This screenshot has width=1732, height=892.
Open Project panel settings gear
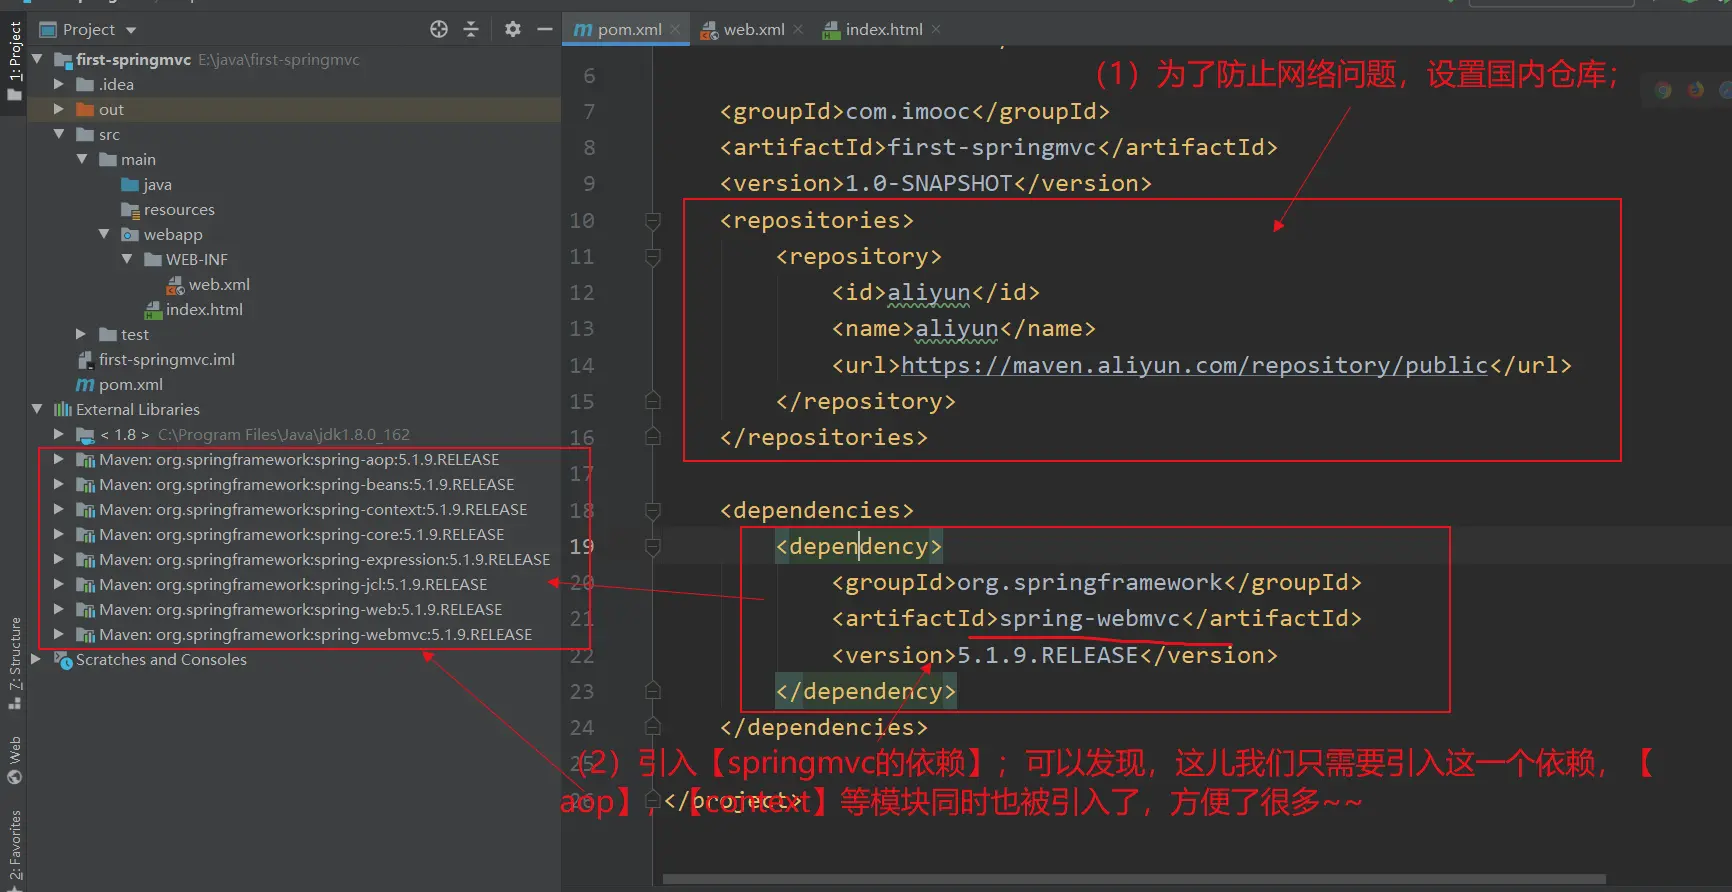pos(513,29)
